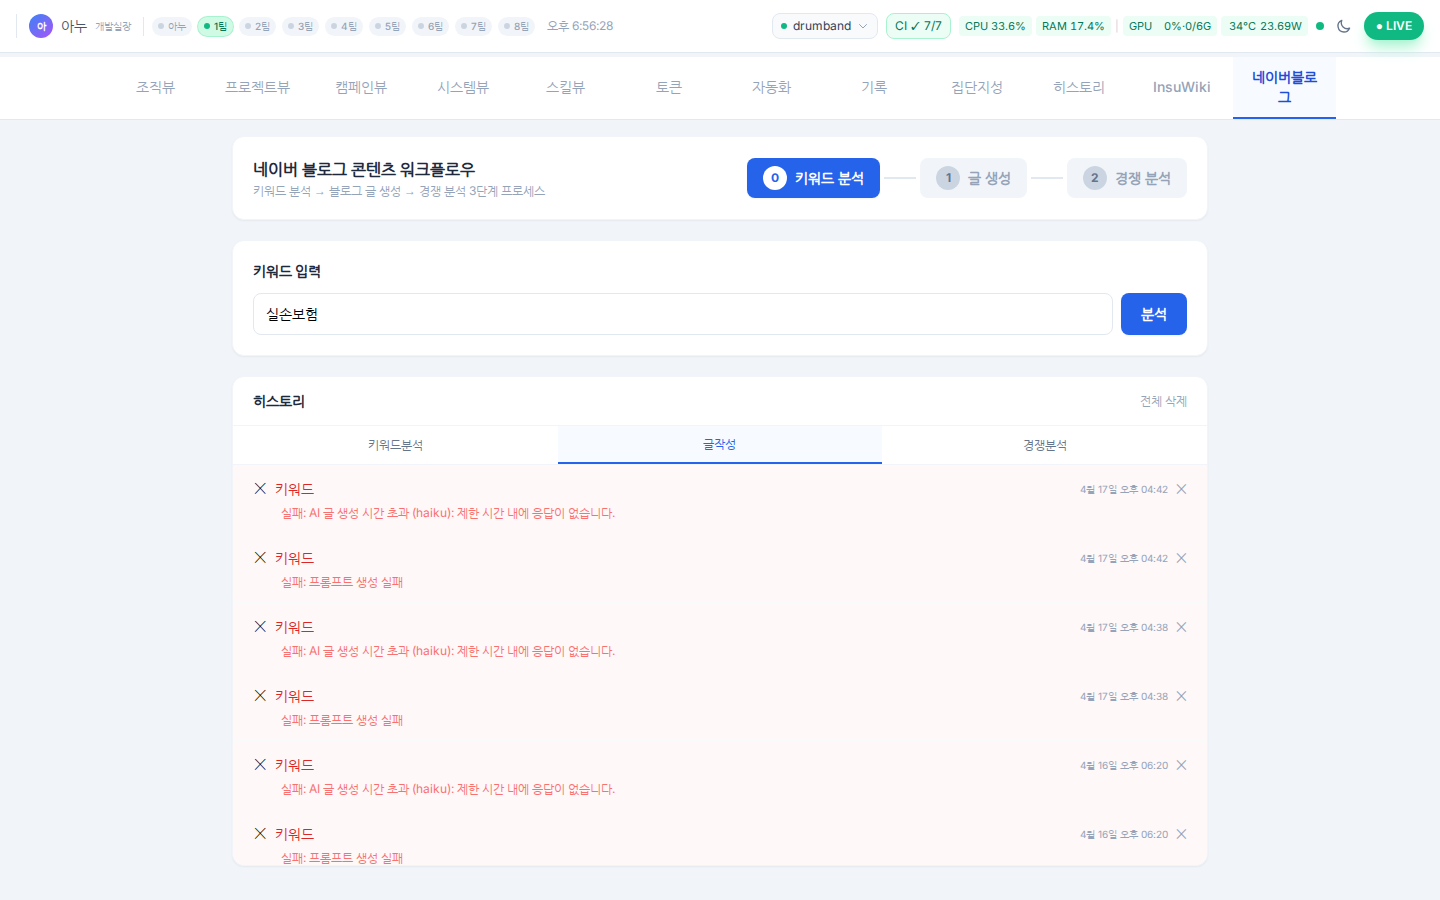Dismiss the last 4월 16일 프롬프트 생성 실패 entry
Viewport: 1440px width, 900px height.
(1181, 834)
